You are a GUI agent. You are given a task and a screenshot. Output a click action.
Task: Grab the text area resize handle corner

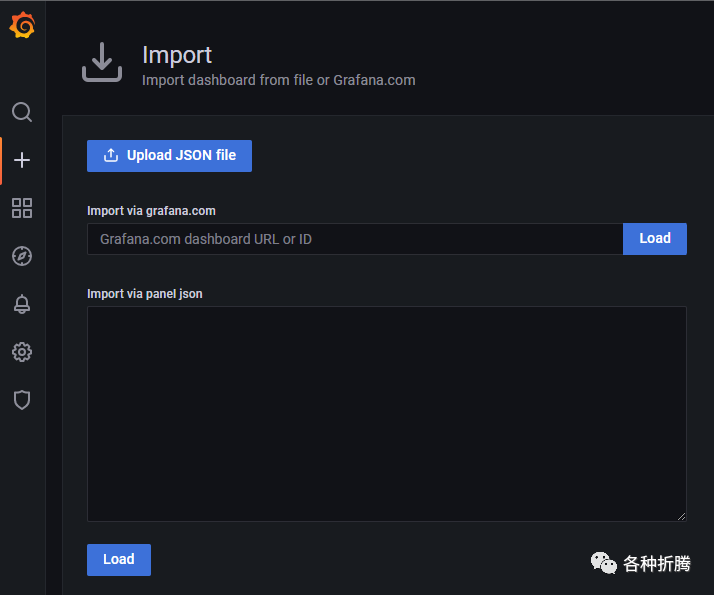[x=682, y=516]
